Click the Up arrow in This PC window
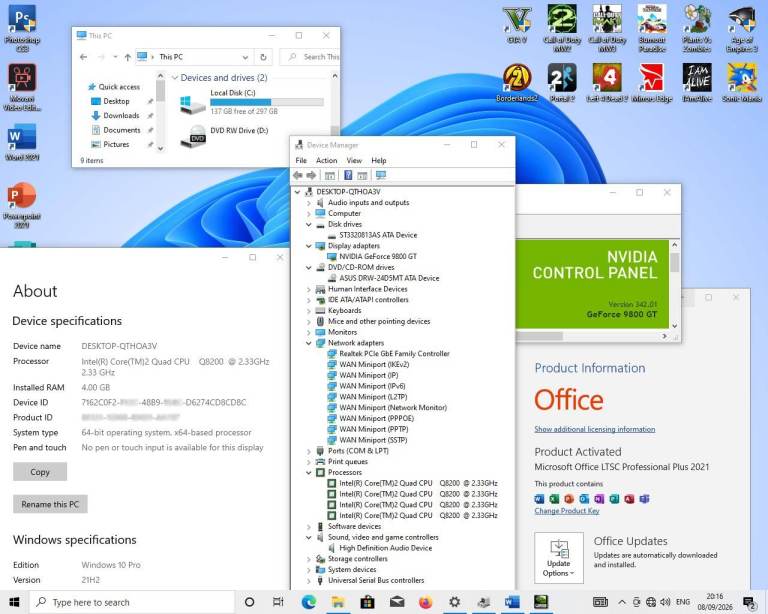 [127, 57]
